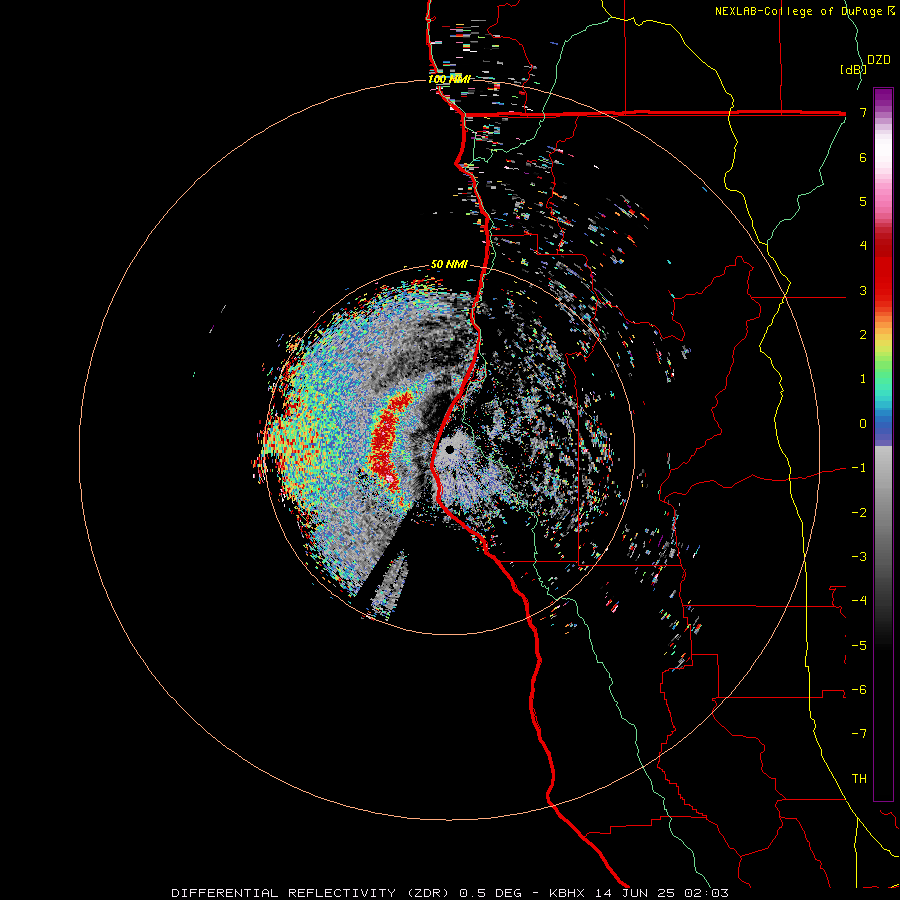Click the 3 value on the color scale

[863, 290]
